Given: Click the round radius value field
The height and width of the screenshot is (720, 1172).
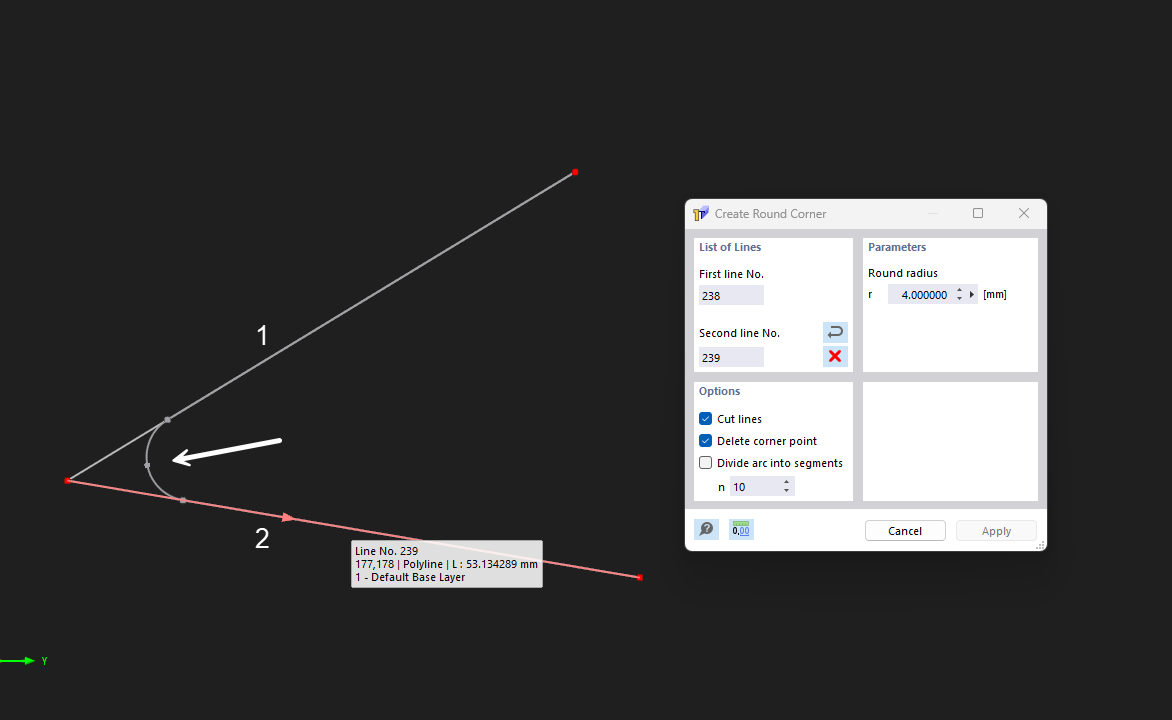Looking at the screenshot, I should (x=922, y=294).
